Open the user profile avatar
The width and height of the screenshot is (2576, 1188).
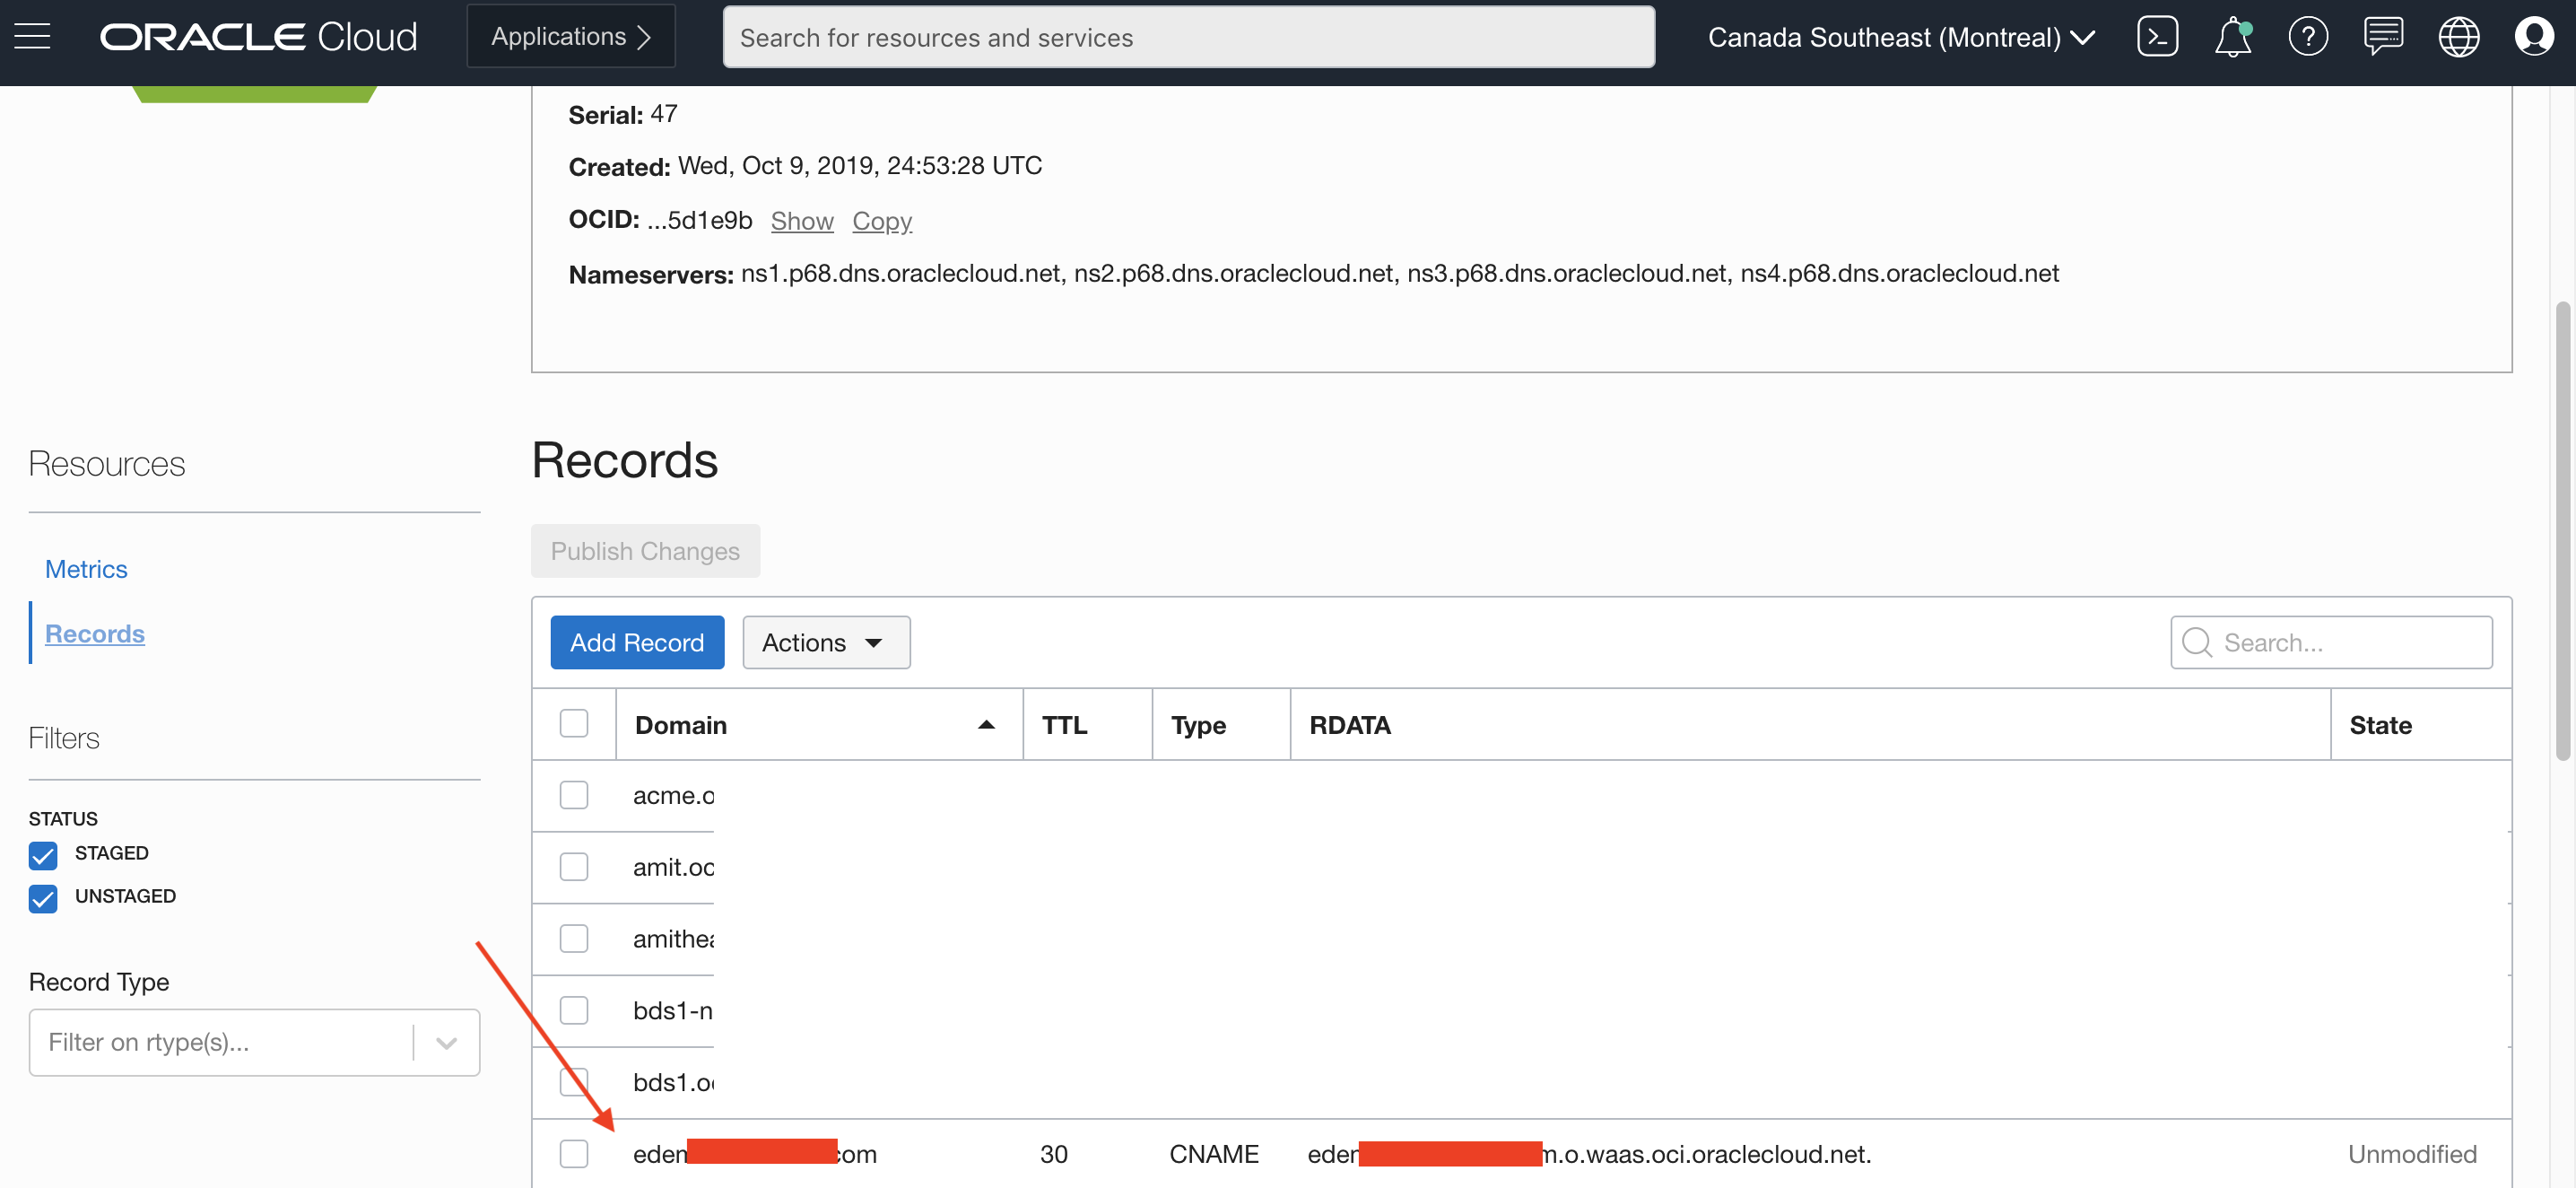pos(2533,37)
